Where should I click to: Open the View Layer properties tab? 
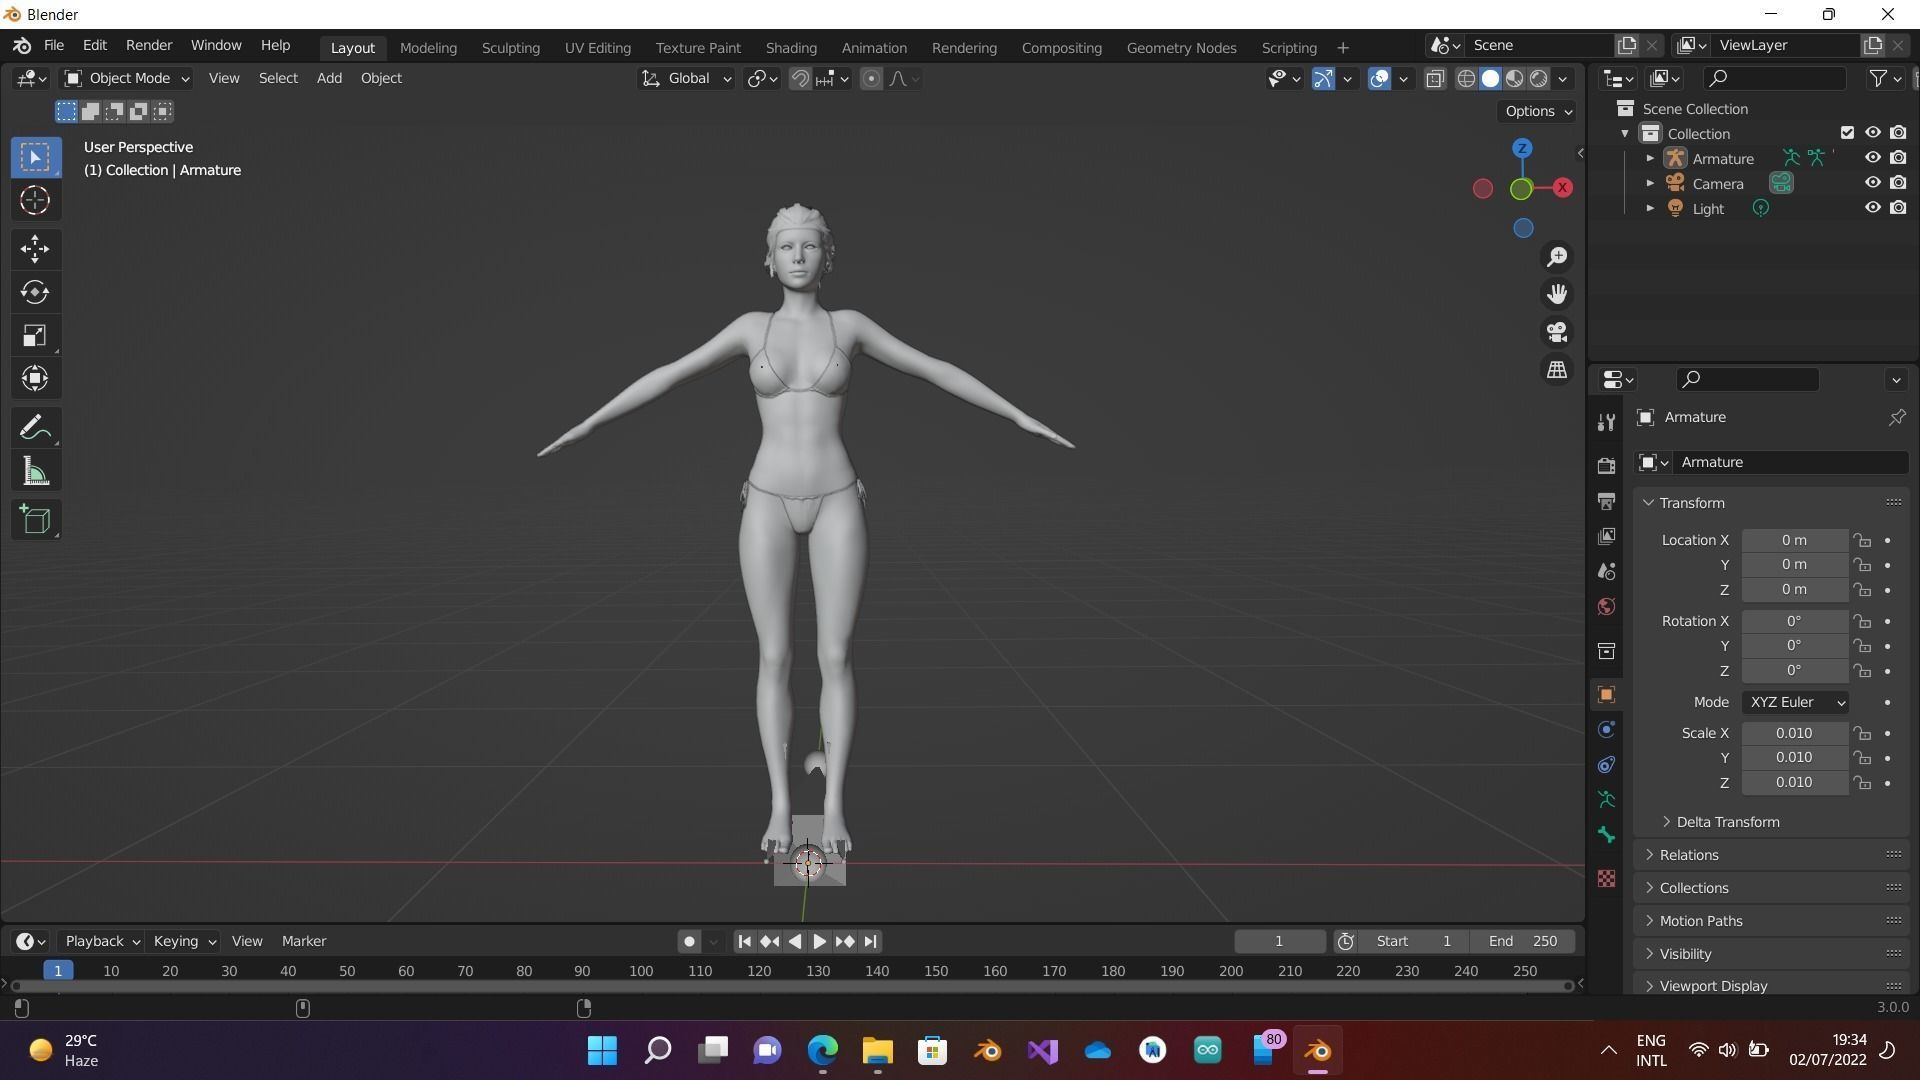tap(1606, 537)
